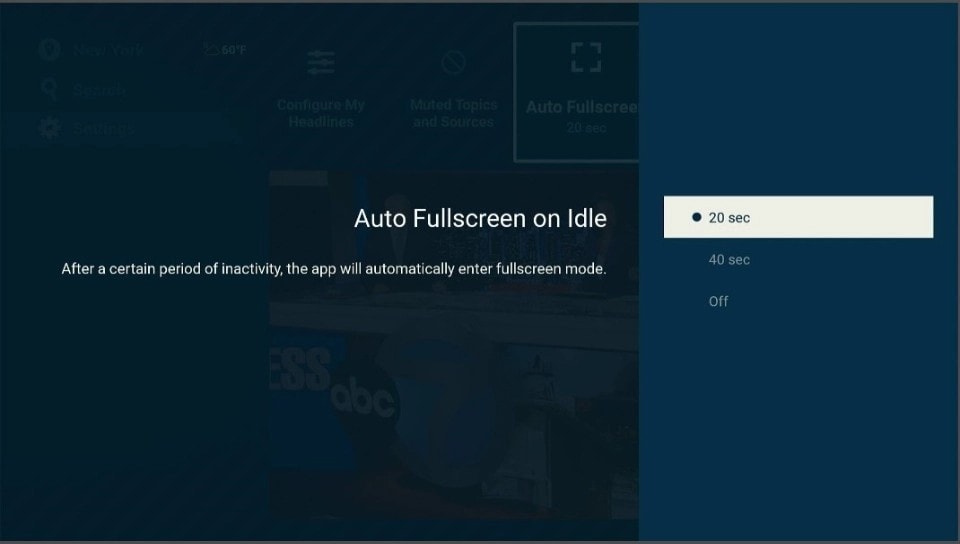Screen dimensions: 960x544
Task: Select the Auto Fullscreen corner-brackets icon
Action: [x=586, y=58]
